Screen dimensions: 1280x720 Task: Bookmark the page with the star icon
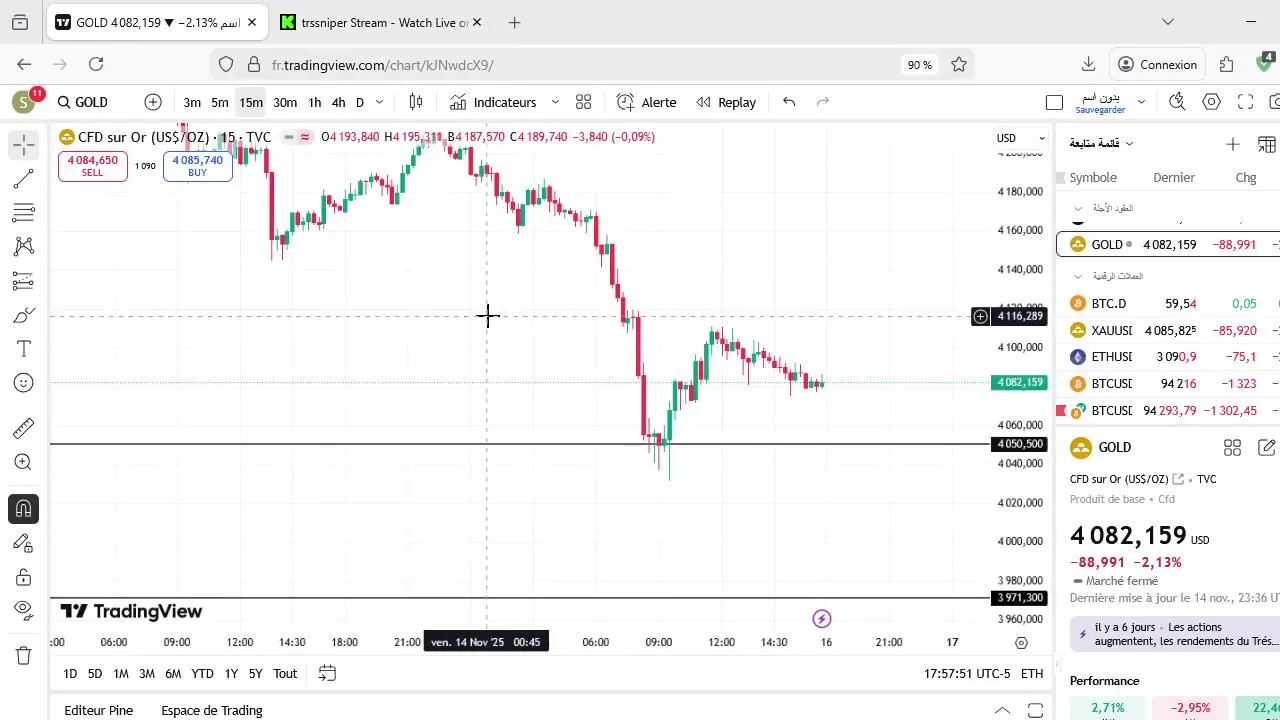[959, 64]
